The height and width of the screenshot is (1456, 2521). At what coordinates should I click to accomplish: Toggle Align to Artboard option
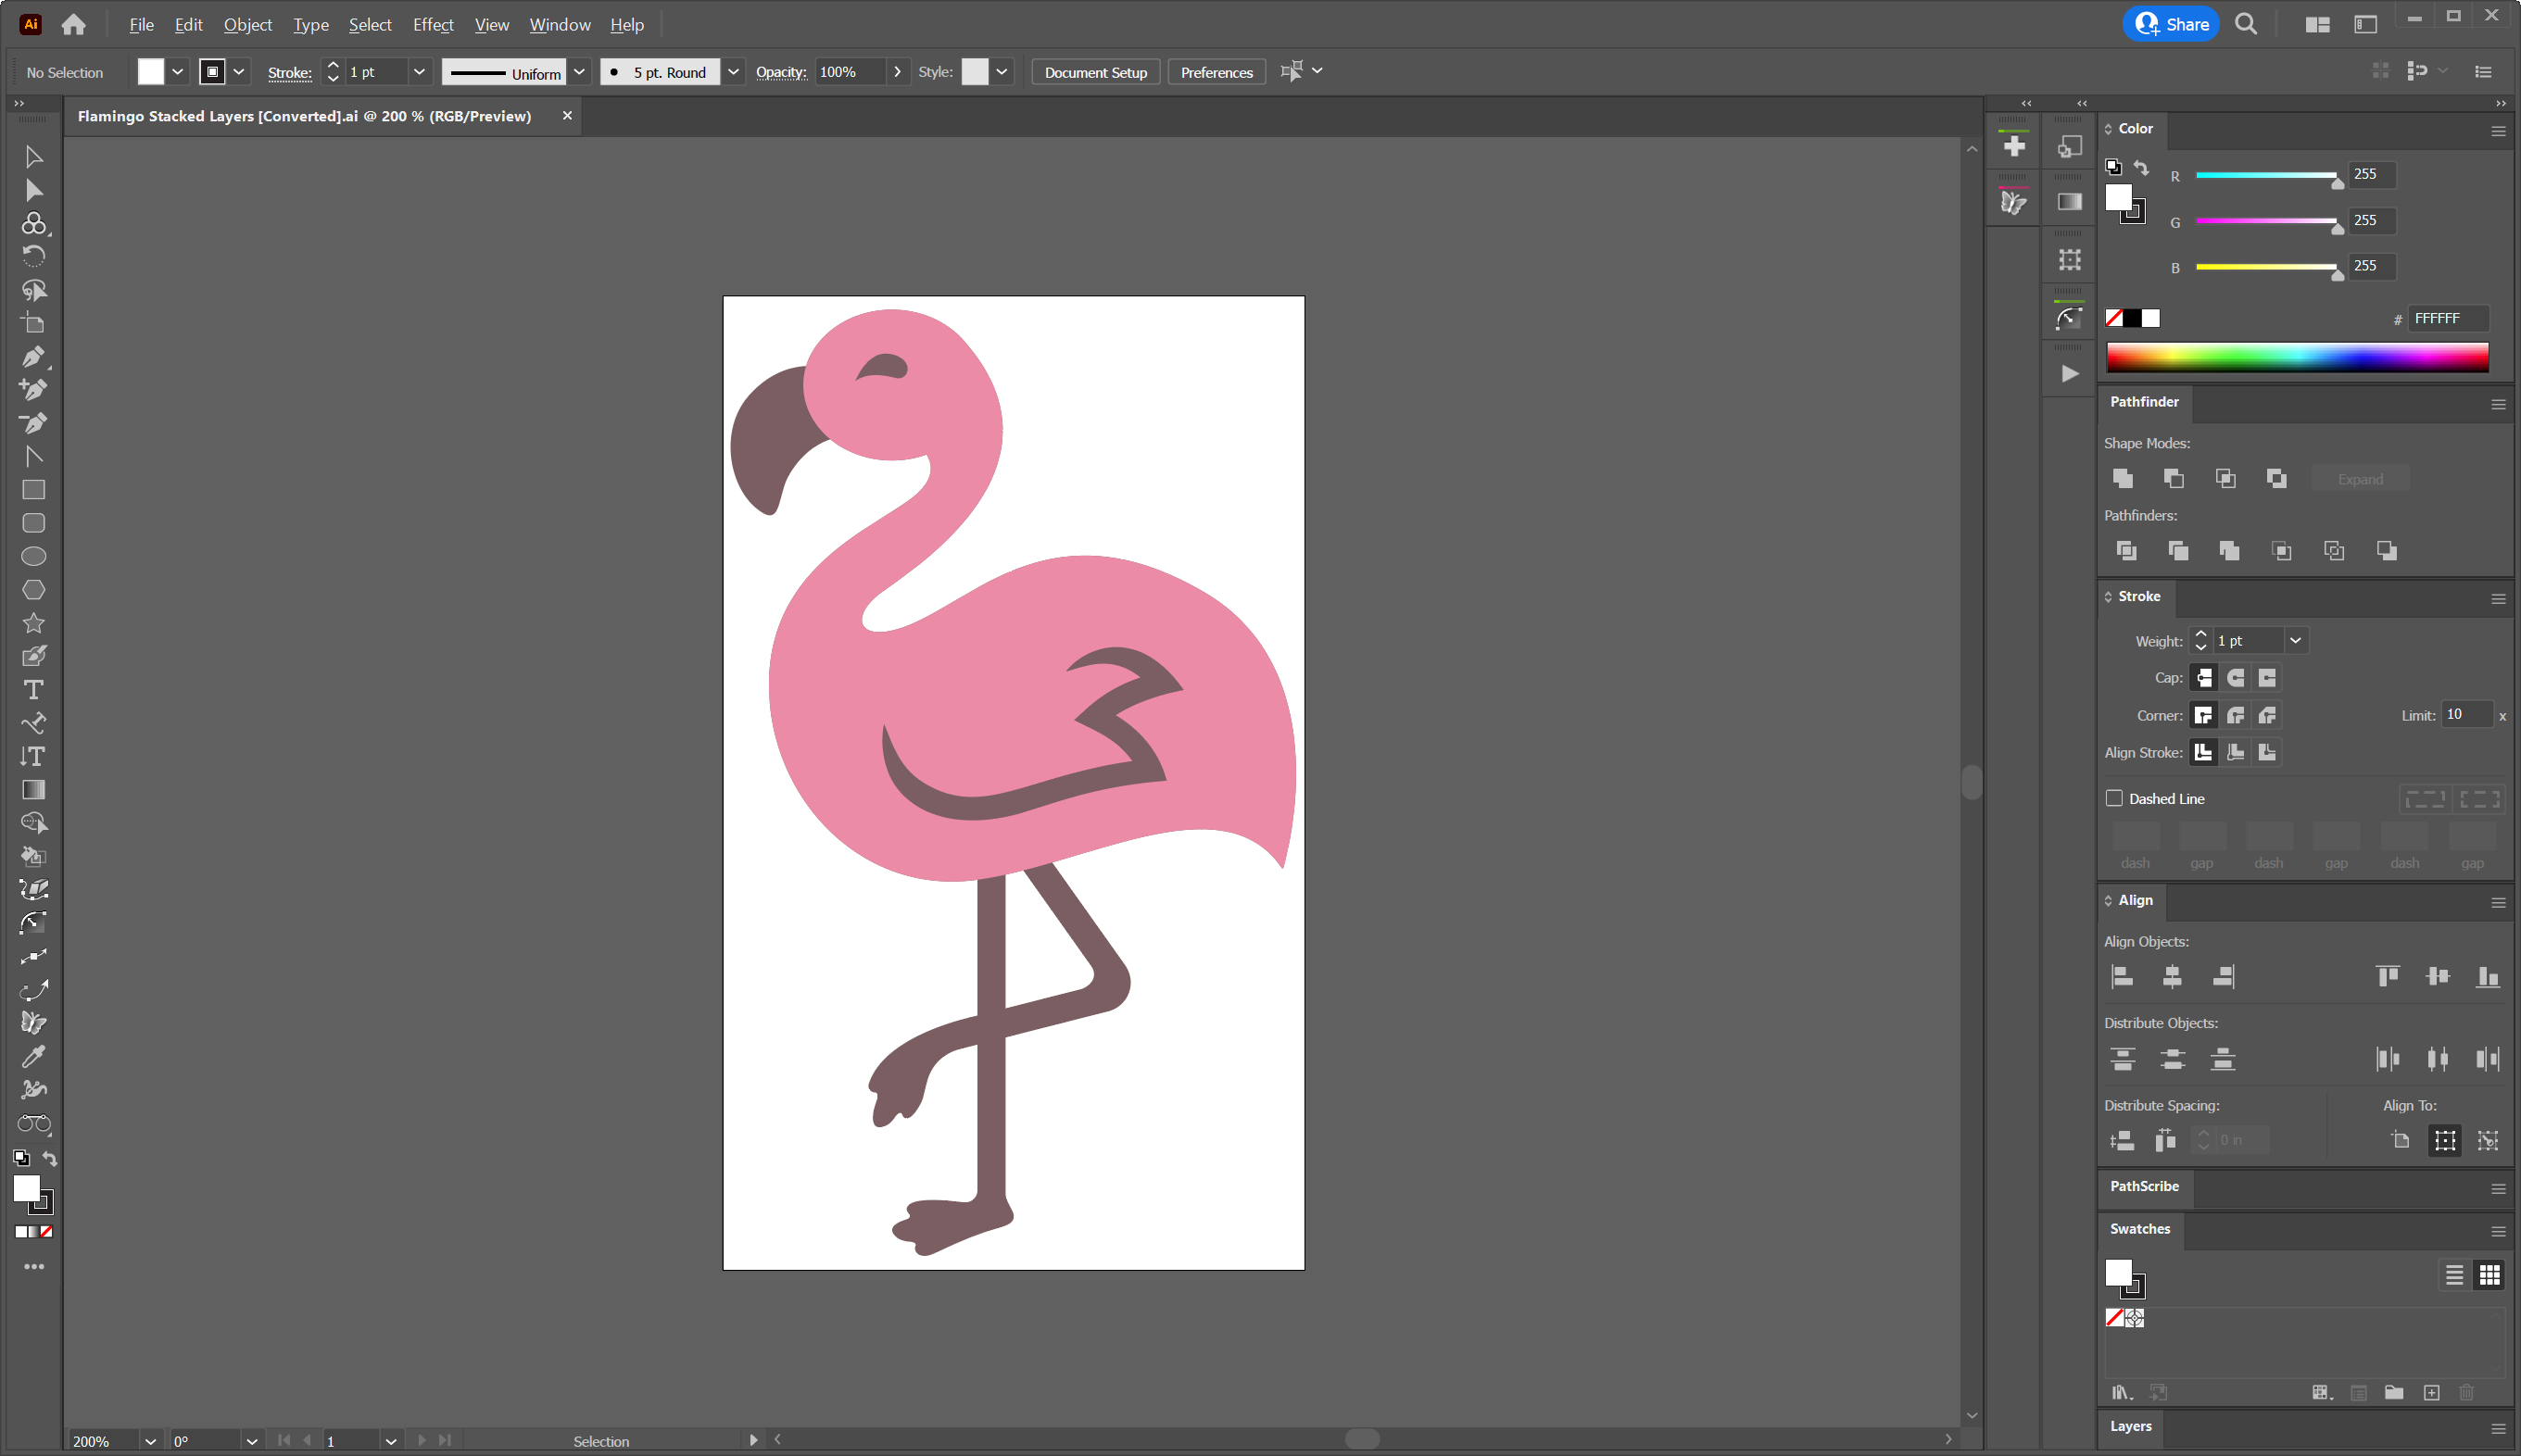2399,1140
